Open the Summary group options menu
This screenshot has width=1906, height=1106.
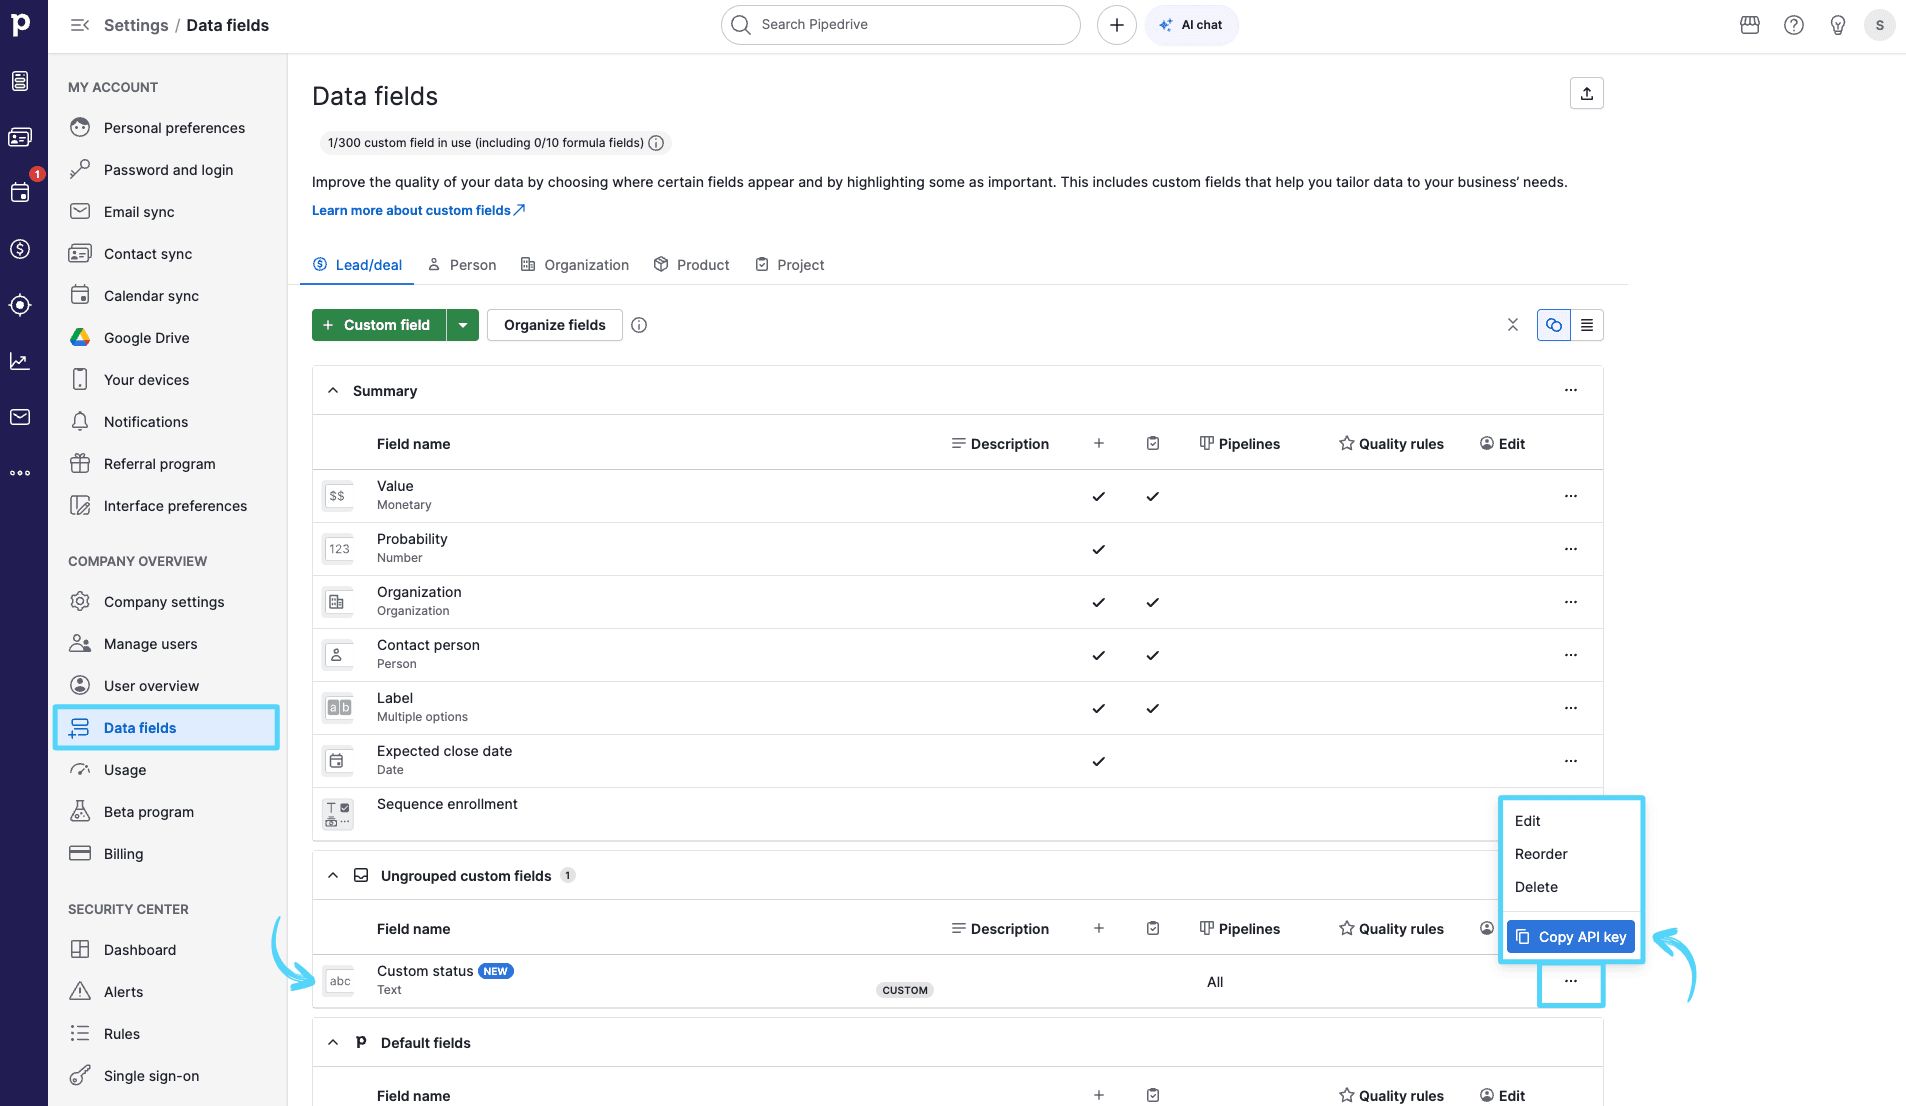point(1571,390)
